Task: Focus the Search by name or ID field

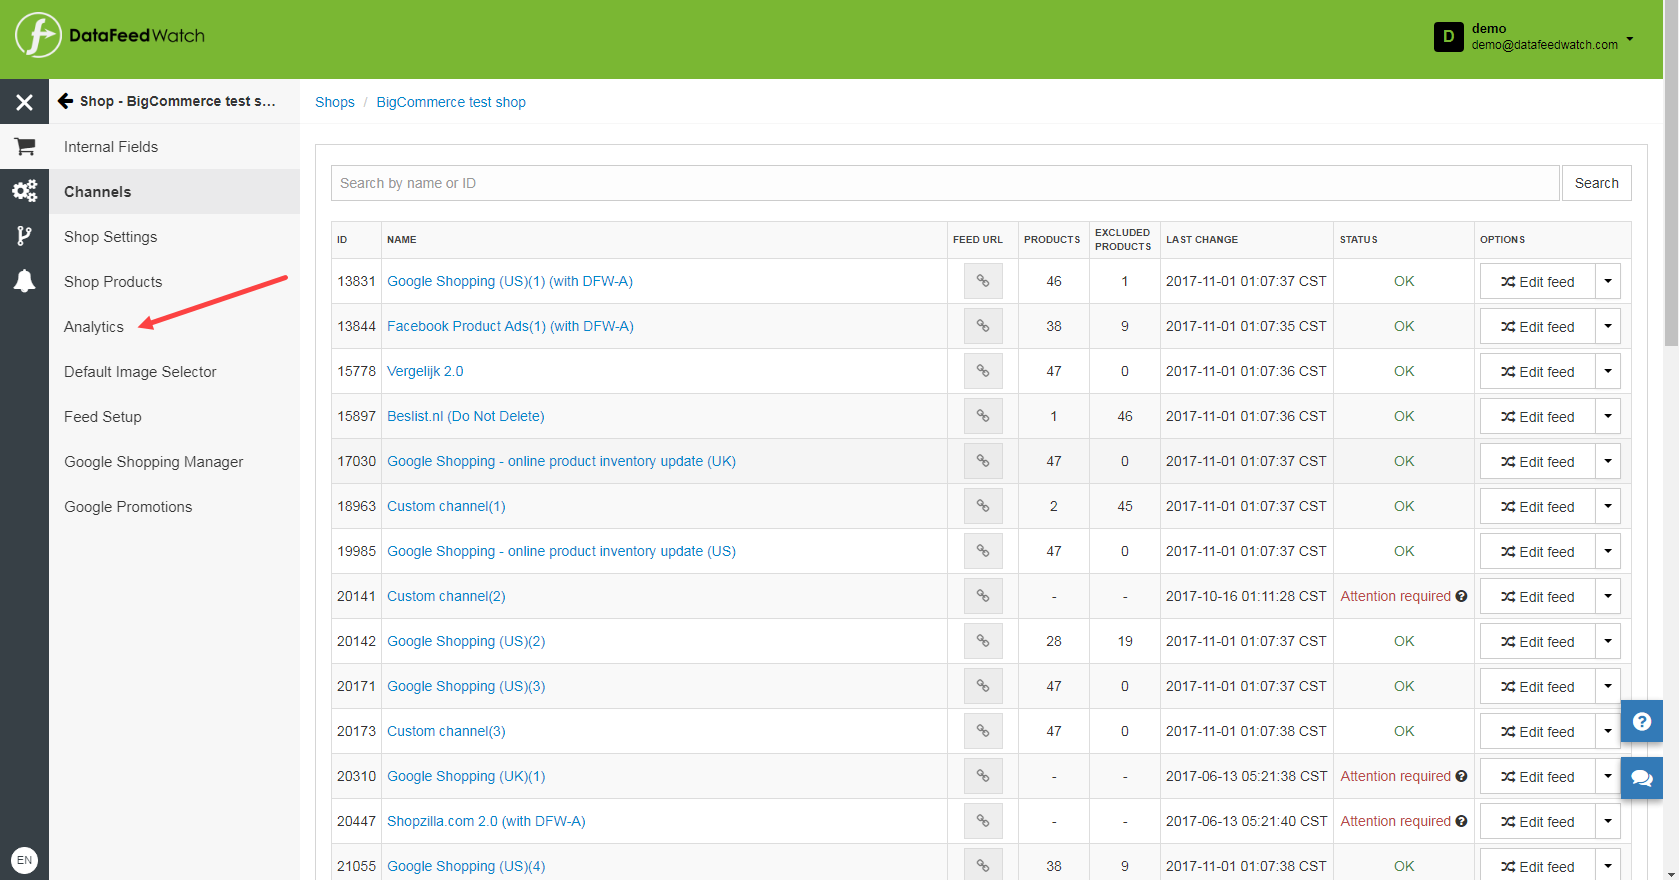Action: 945,183
